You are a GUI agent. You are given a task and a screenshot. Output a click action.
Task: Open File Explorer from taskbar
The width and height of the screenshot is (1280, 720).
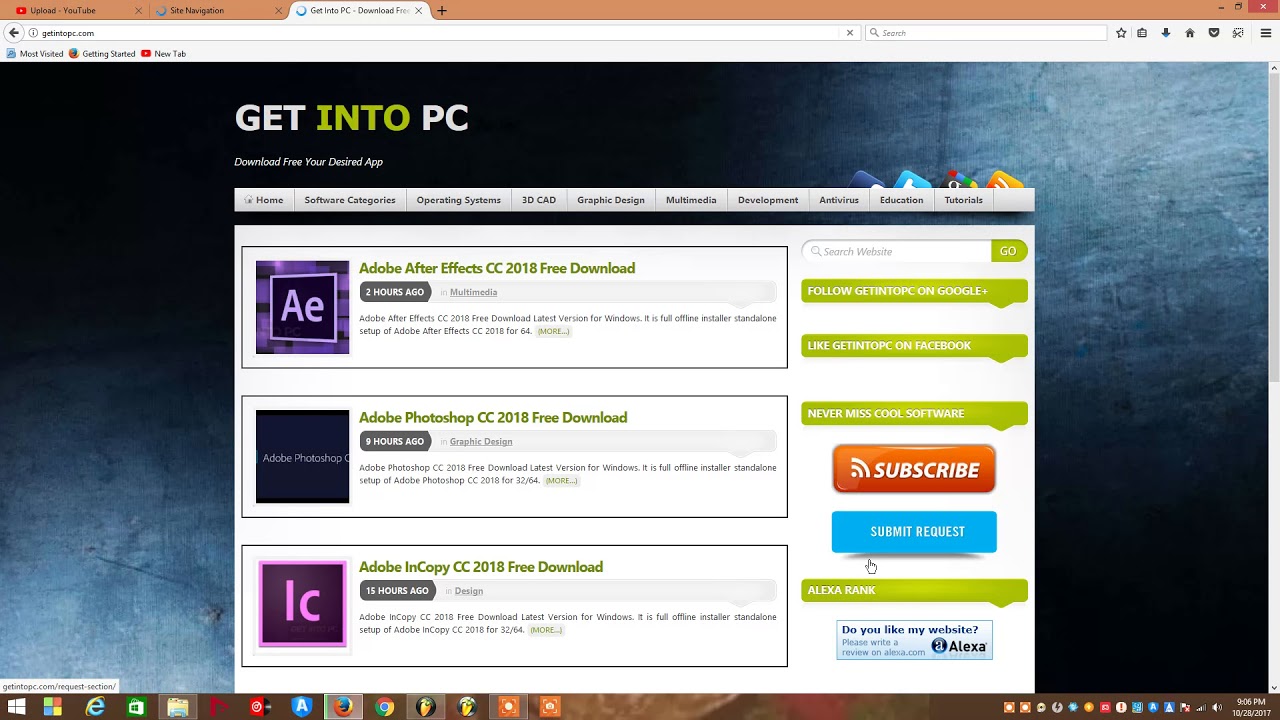(178, 707)
